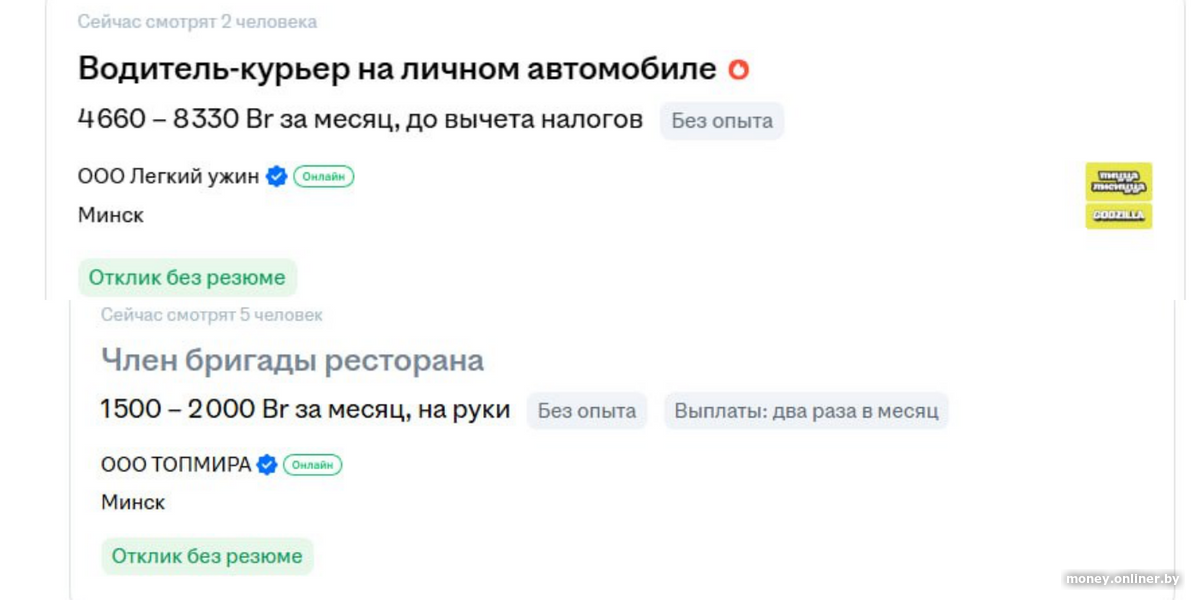1200x600 pixels.
Task: Select Без опыта tag on the restaurant vacancy
Action: 586,411
